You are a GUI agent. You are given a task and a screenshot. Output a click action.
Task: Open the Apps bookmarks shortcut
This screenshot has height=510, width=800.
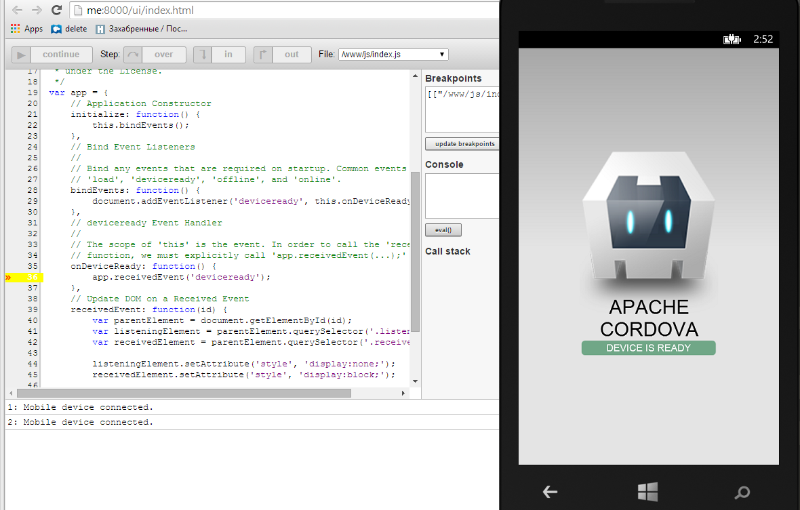click(x=27, y=29)
